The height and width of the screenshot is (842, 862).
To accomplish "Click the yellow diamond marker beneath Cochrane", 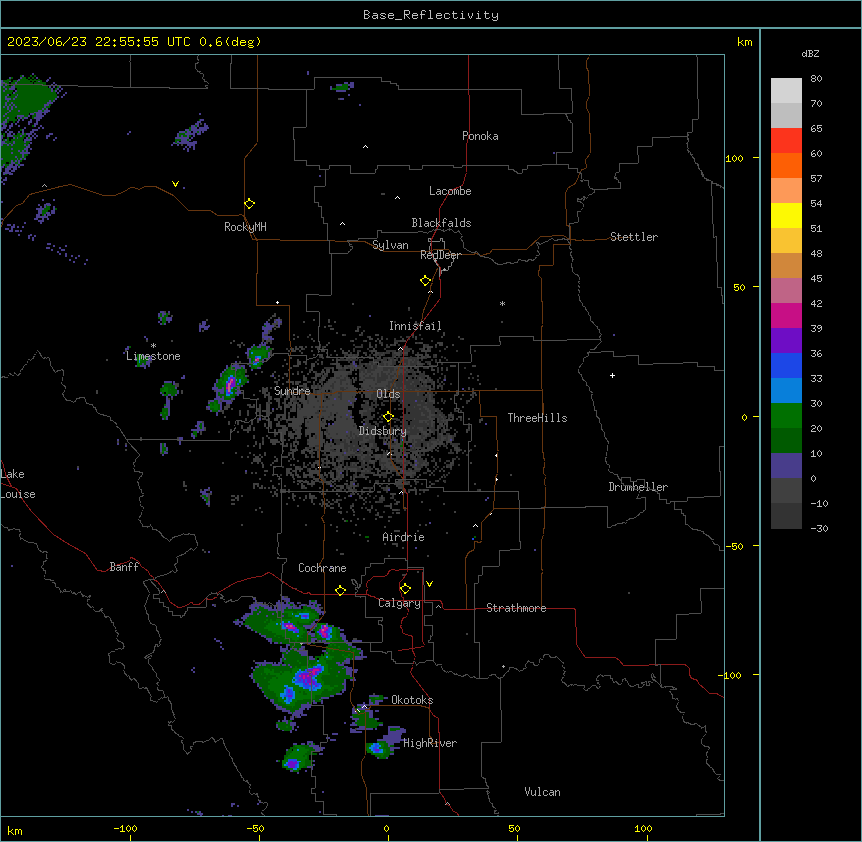I will point(340,590).
